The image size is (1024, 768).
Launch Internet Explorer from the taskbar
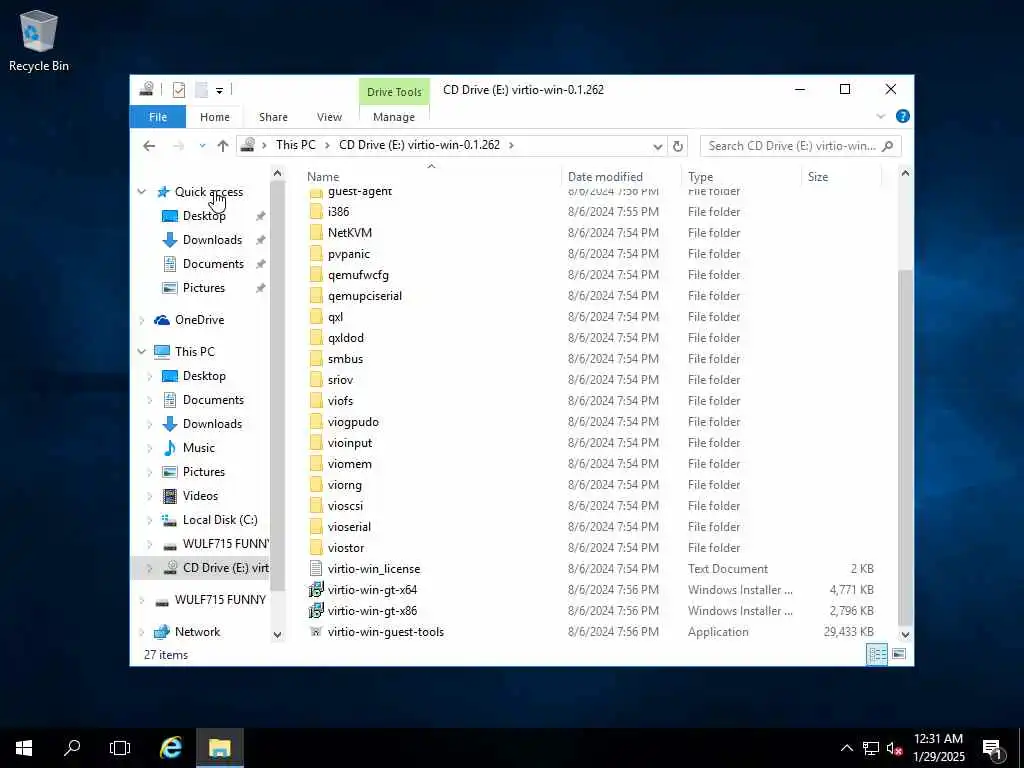pyautogui.click(x=170, y=748)
